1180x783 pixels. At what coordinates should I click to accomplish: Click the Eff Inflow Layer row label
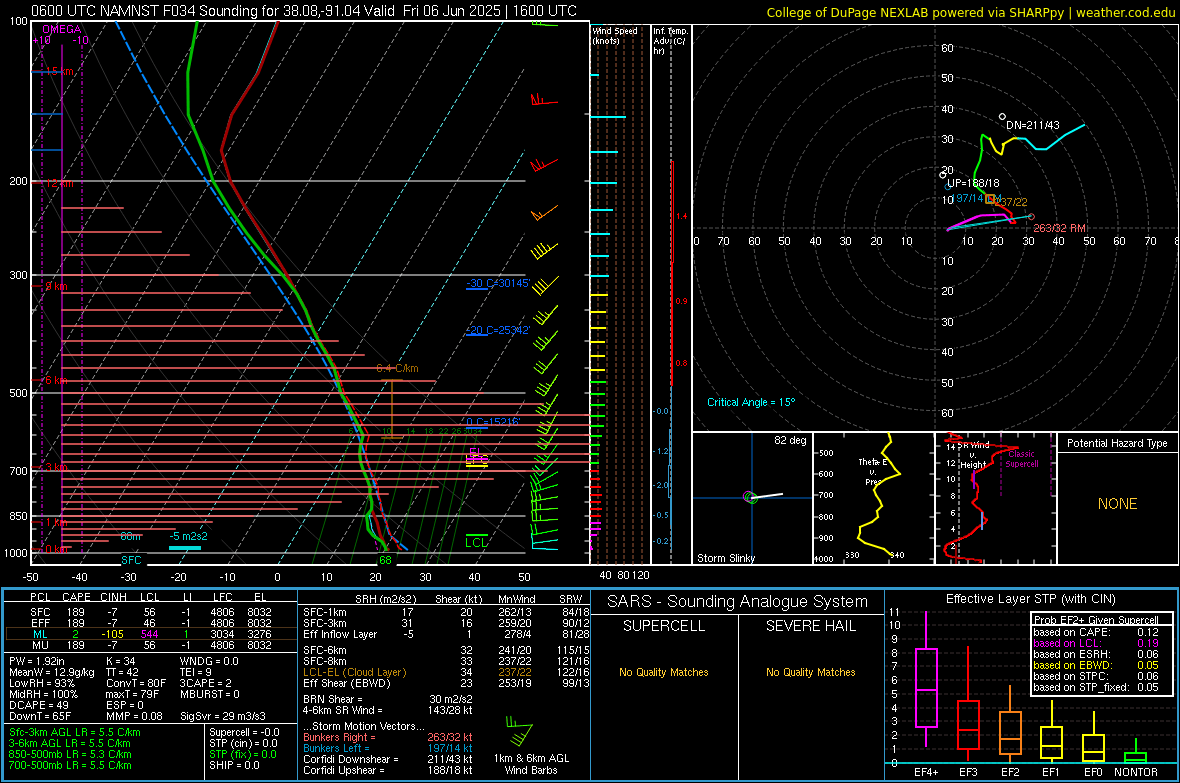(337, 635)
